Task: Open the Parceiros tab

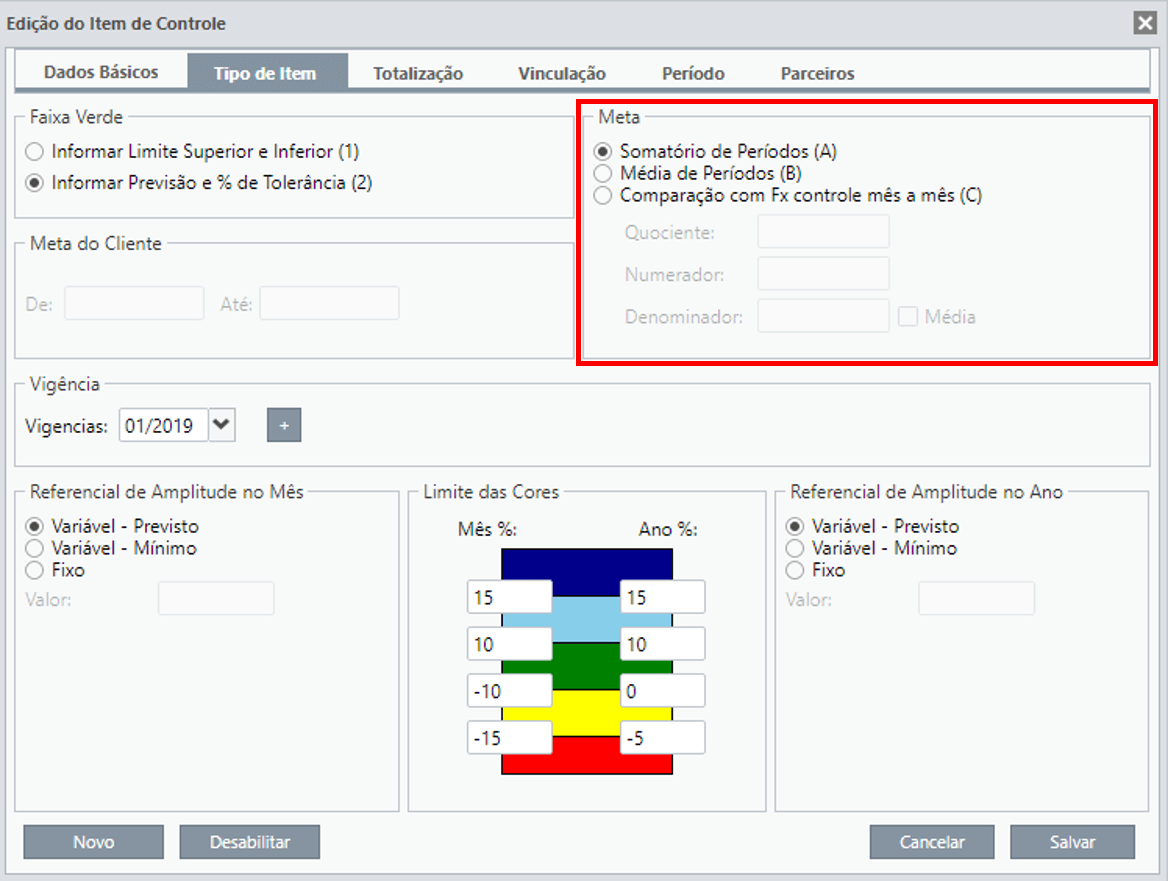Action: click(x=817, y=73)
